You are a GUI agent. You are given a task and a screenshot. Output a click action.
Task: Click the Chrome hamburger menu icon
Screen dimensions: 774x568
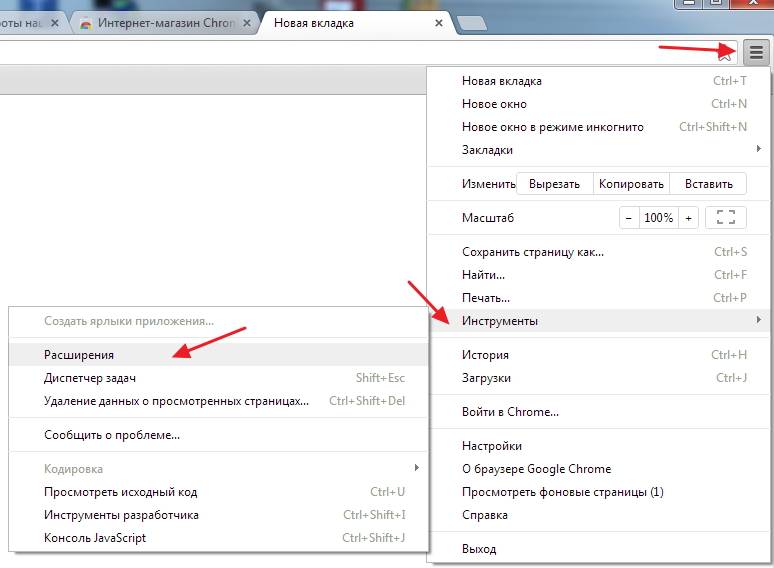(756, 53)
